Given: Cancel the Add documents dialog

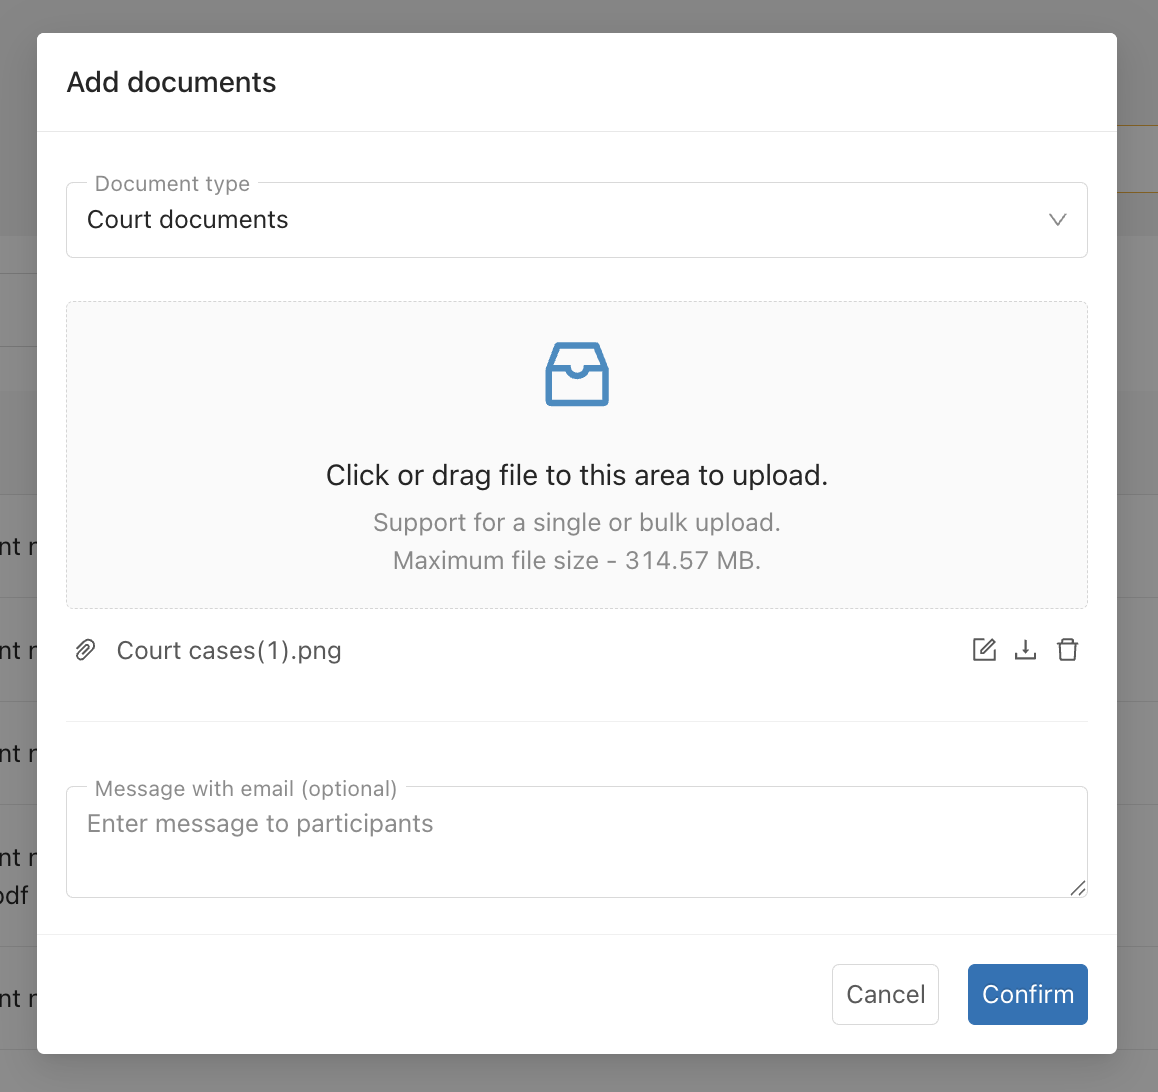Looking at the screenshot, I should pos(885,994).
